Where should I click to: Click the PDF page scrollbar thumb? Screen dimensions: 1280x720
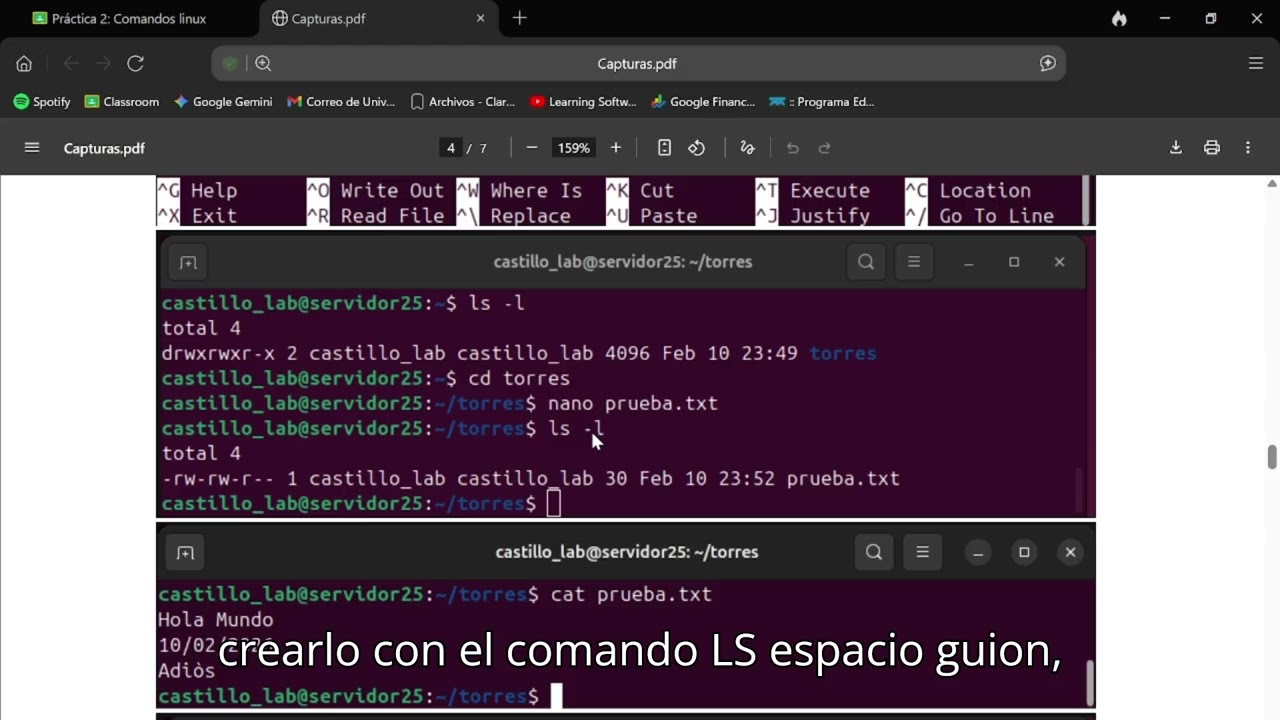point(1272,457)
